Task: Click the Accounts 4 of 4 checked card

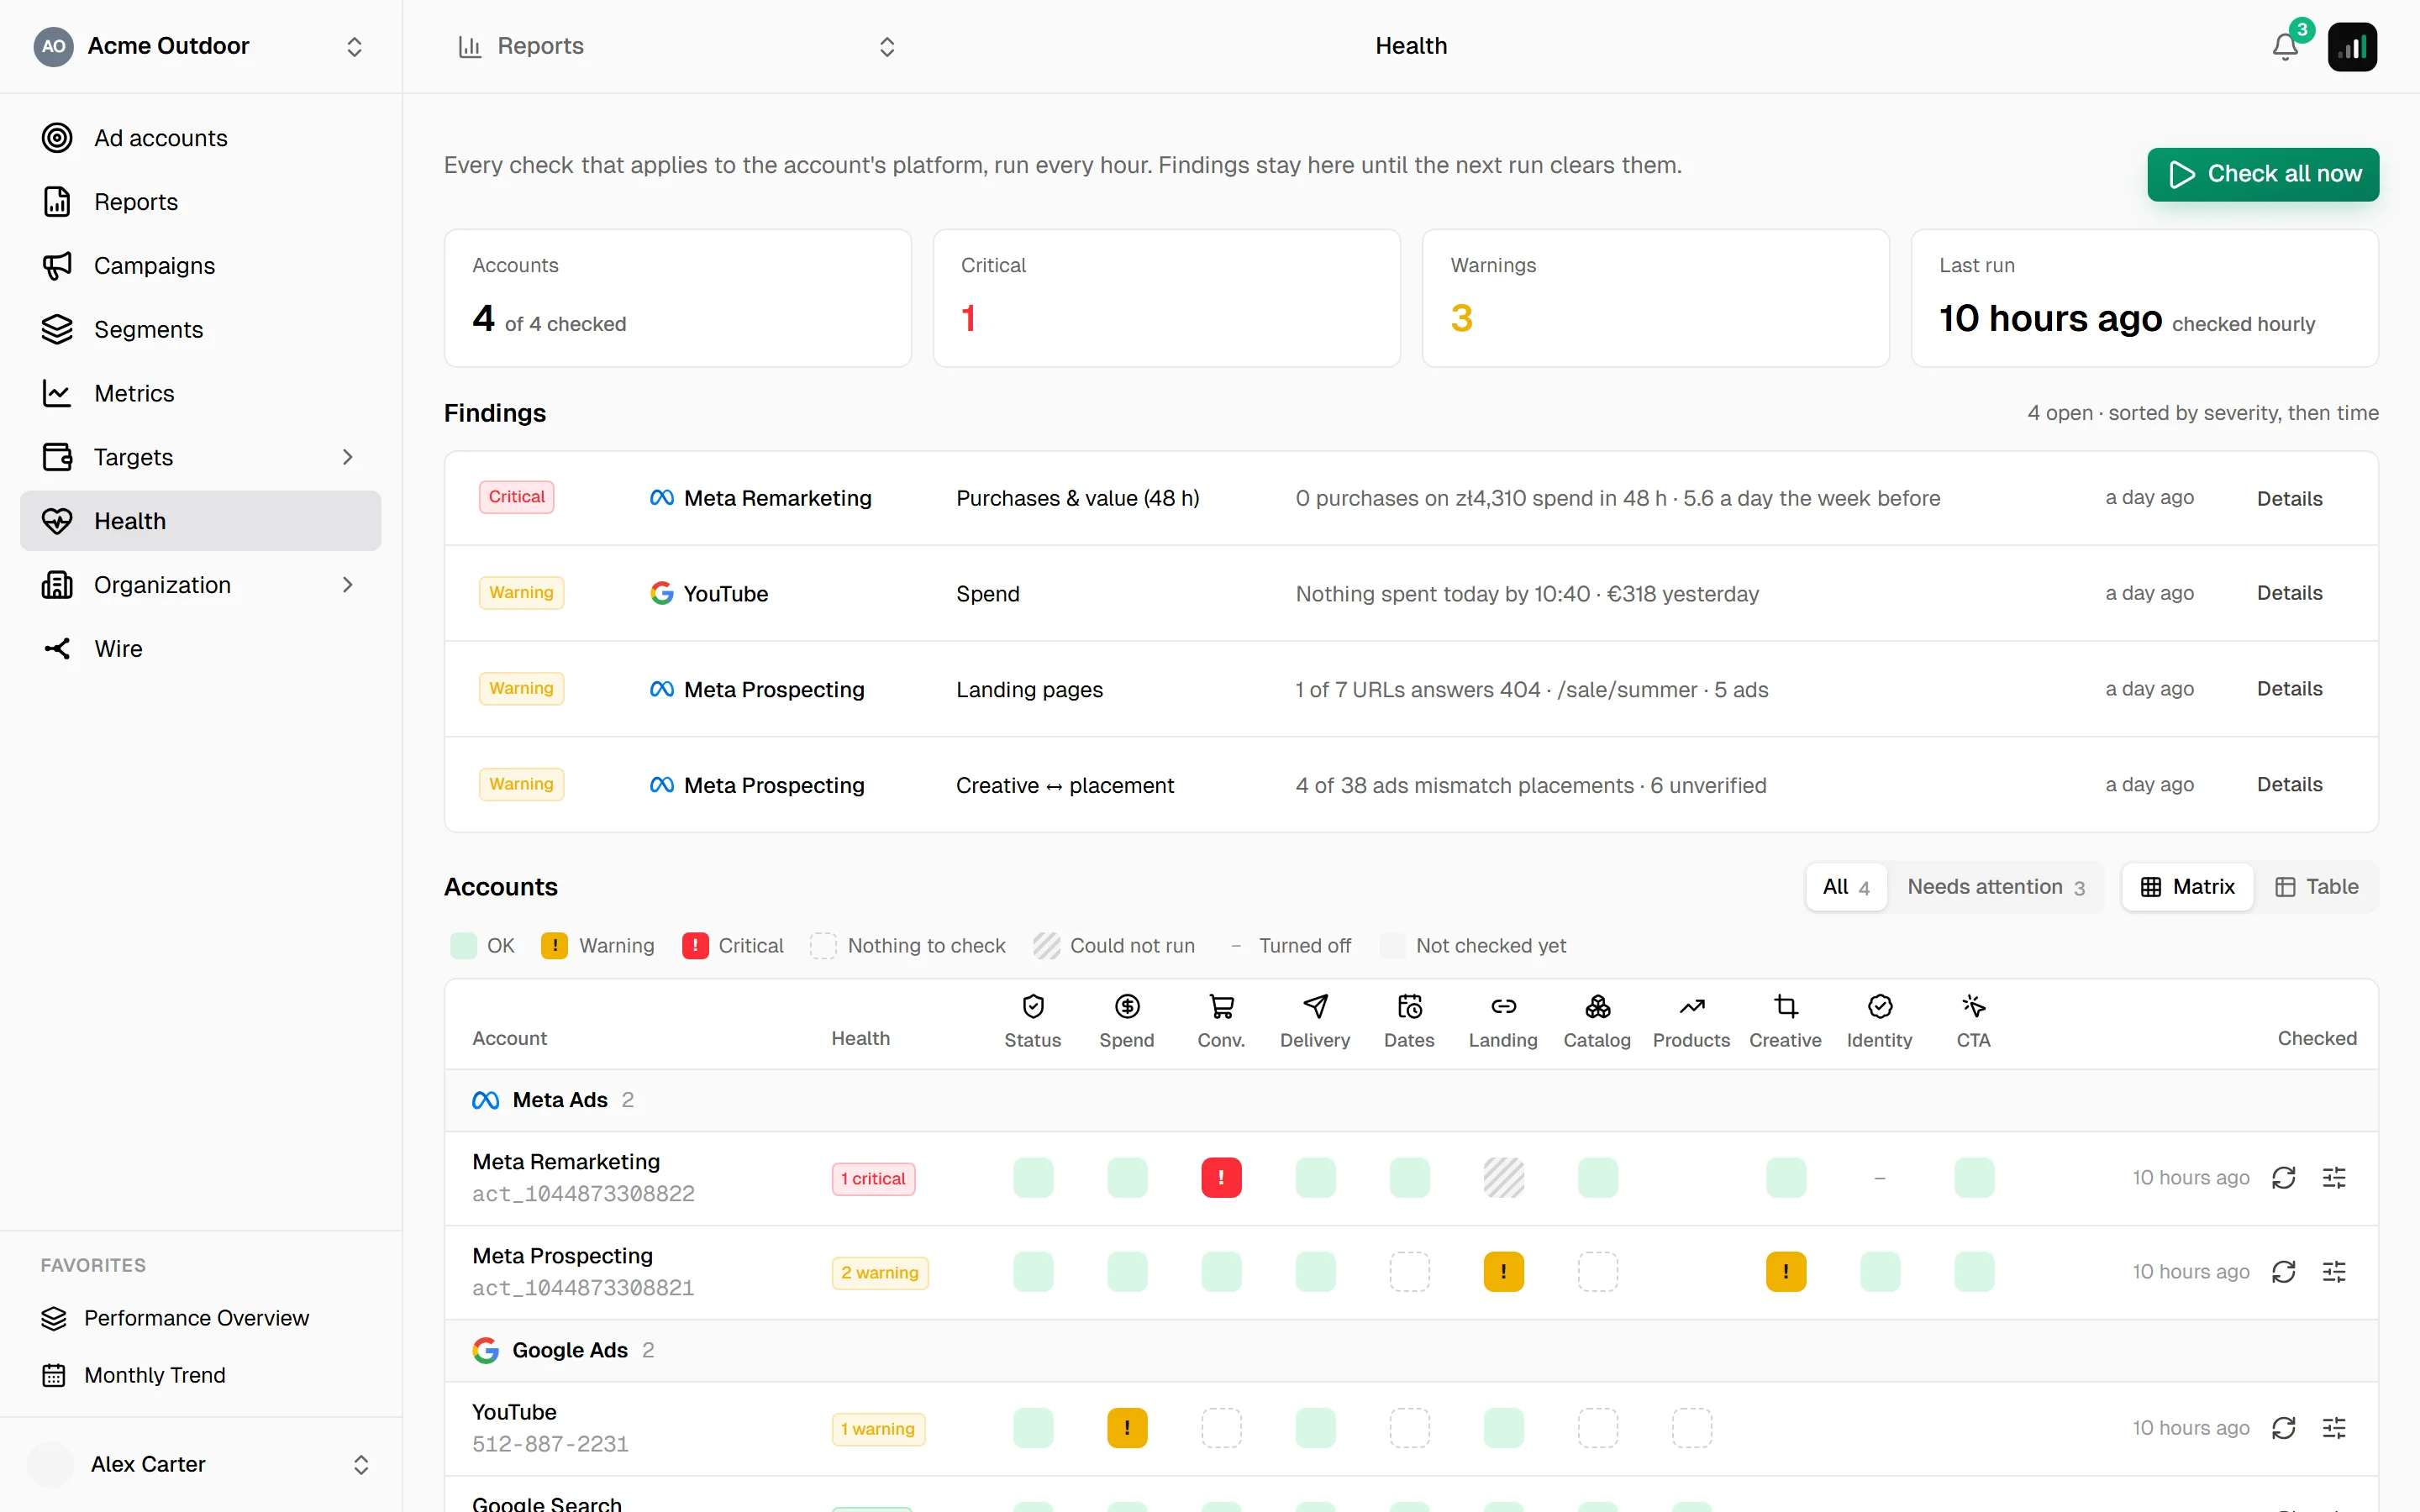Action: tap(677, 298)
